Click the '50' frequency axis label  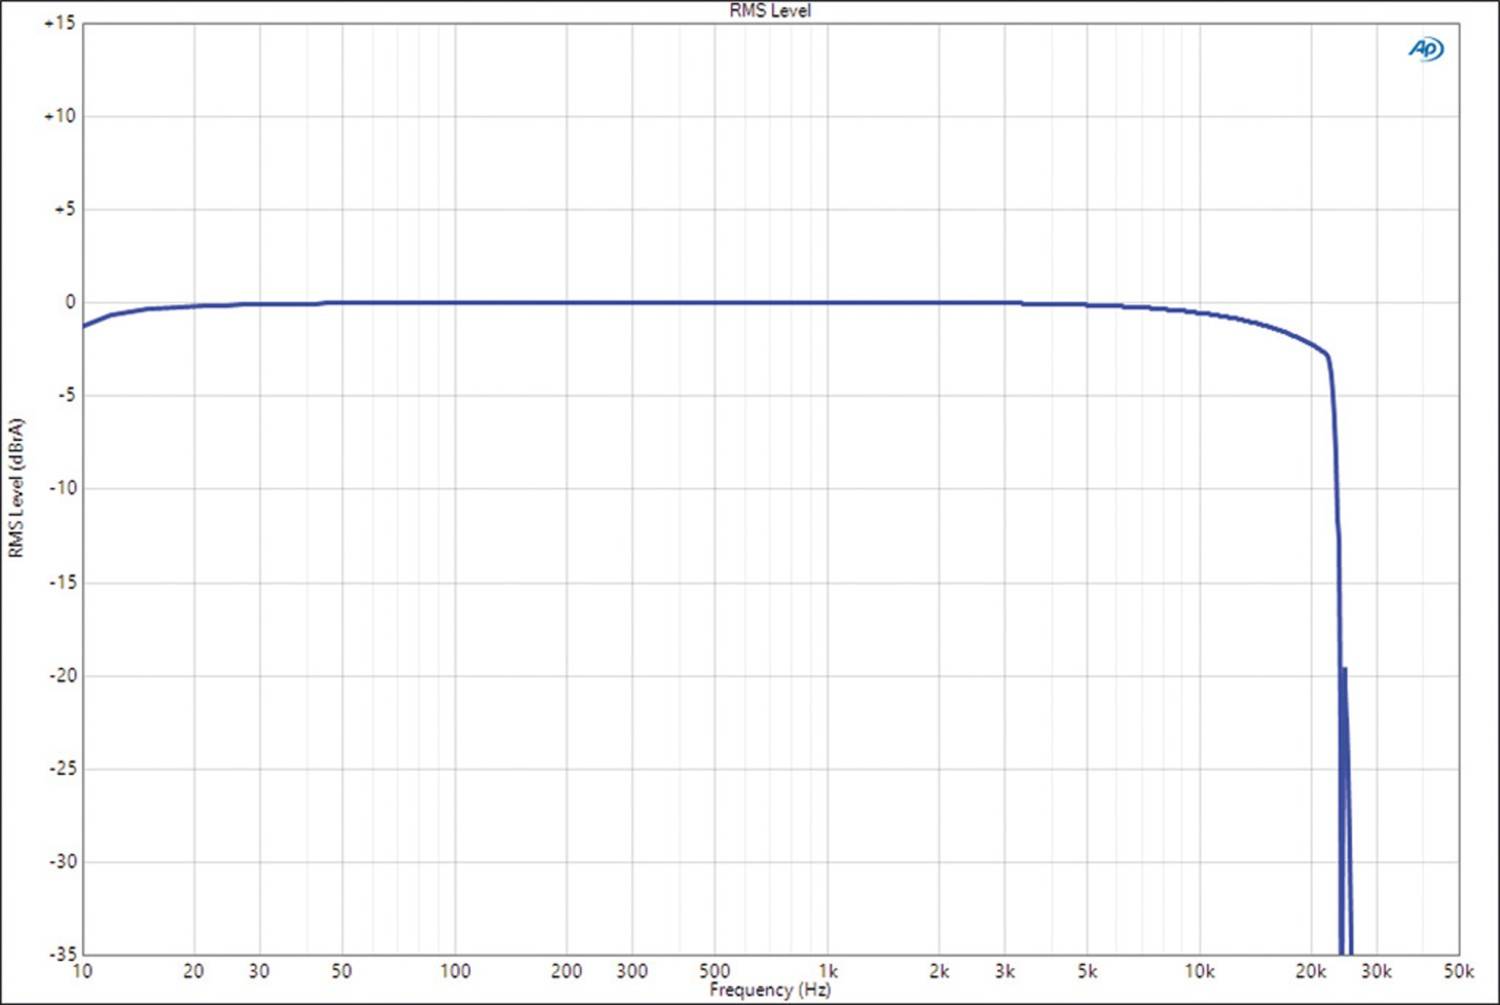point(342,971)
